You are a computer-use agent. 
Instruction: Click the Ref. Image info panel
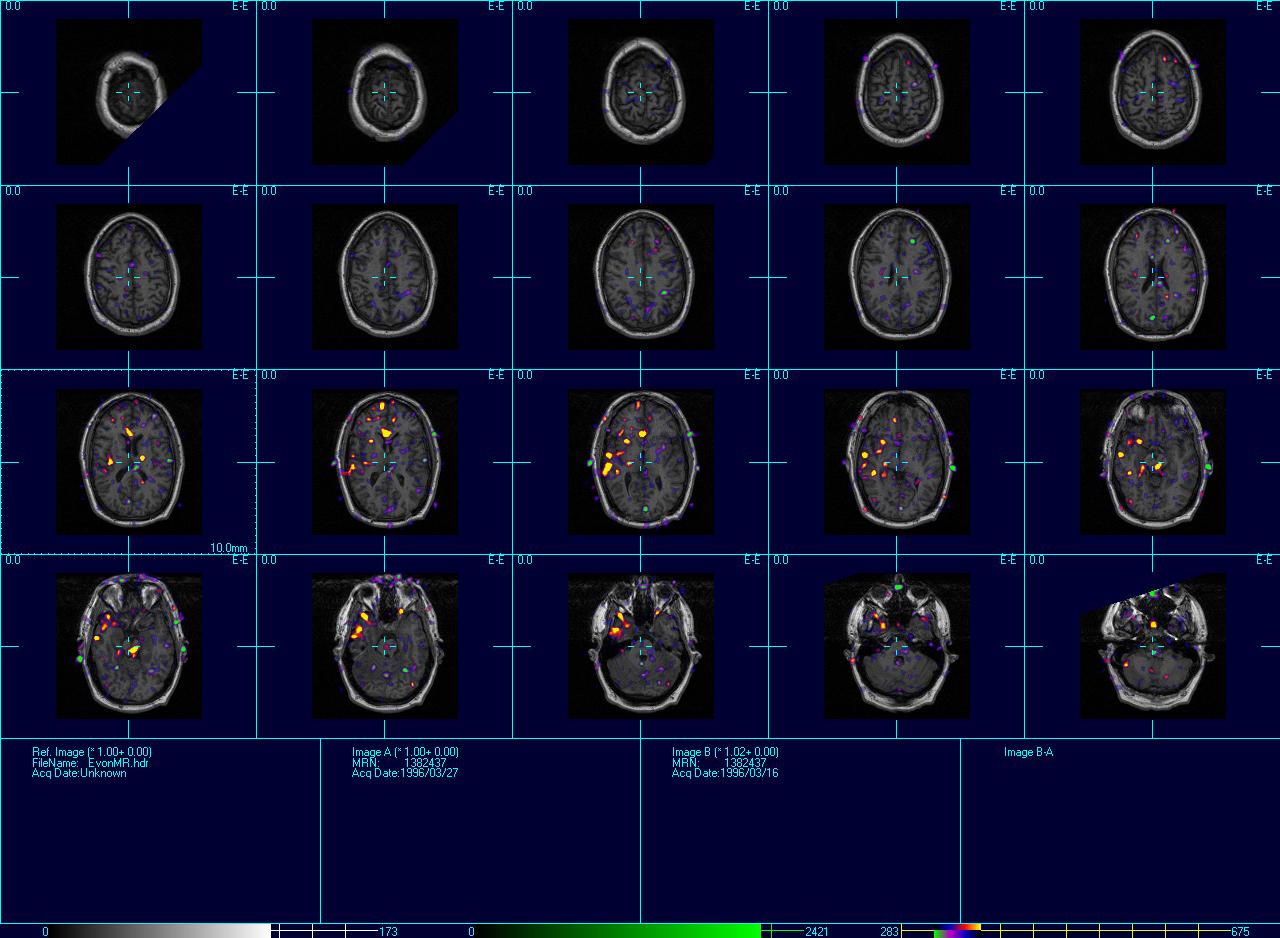[160, 830]
